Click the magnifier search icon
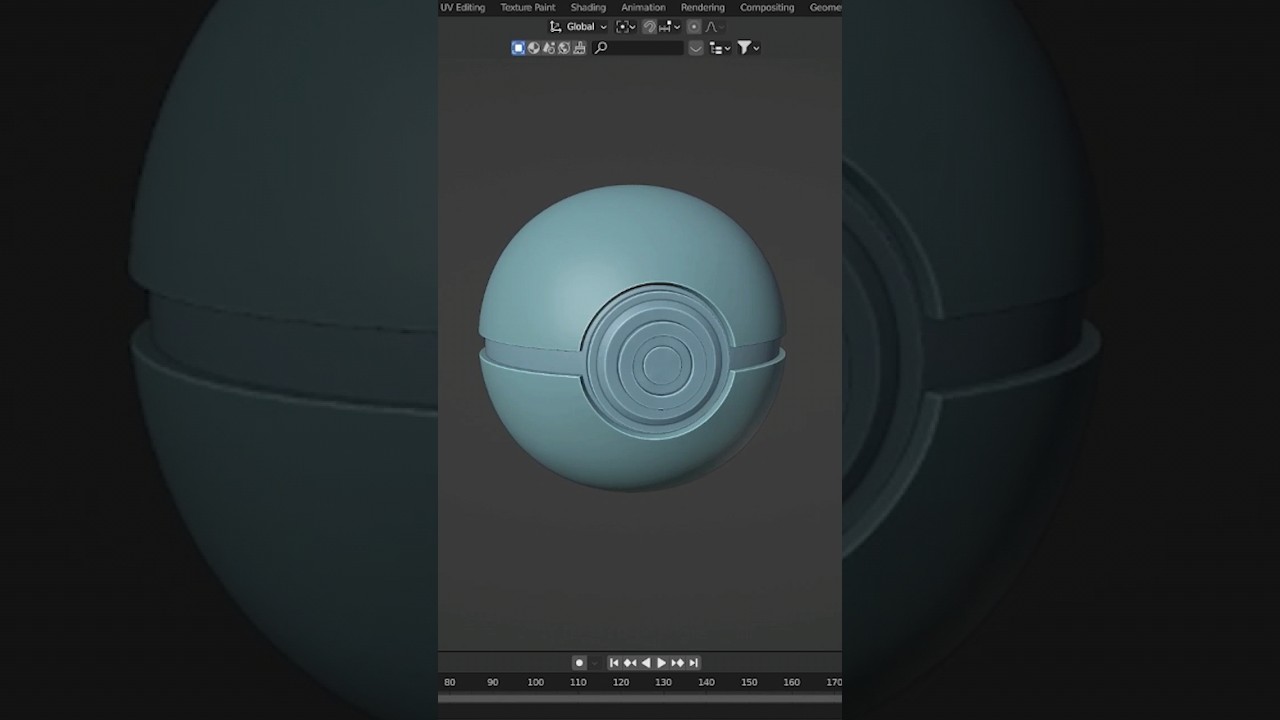This screenshot has height=720, width=1280. (601, 48)
